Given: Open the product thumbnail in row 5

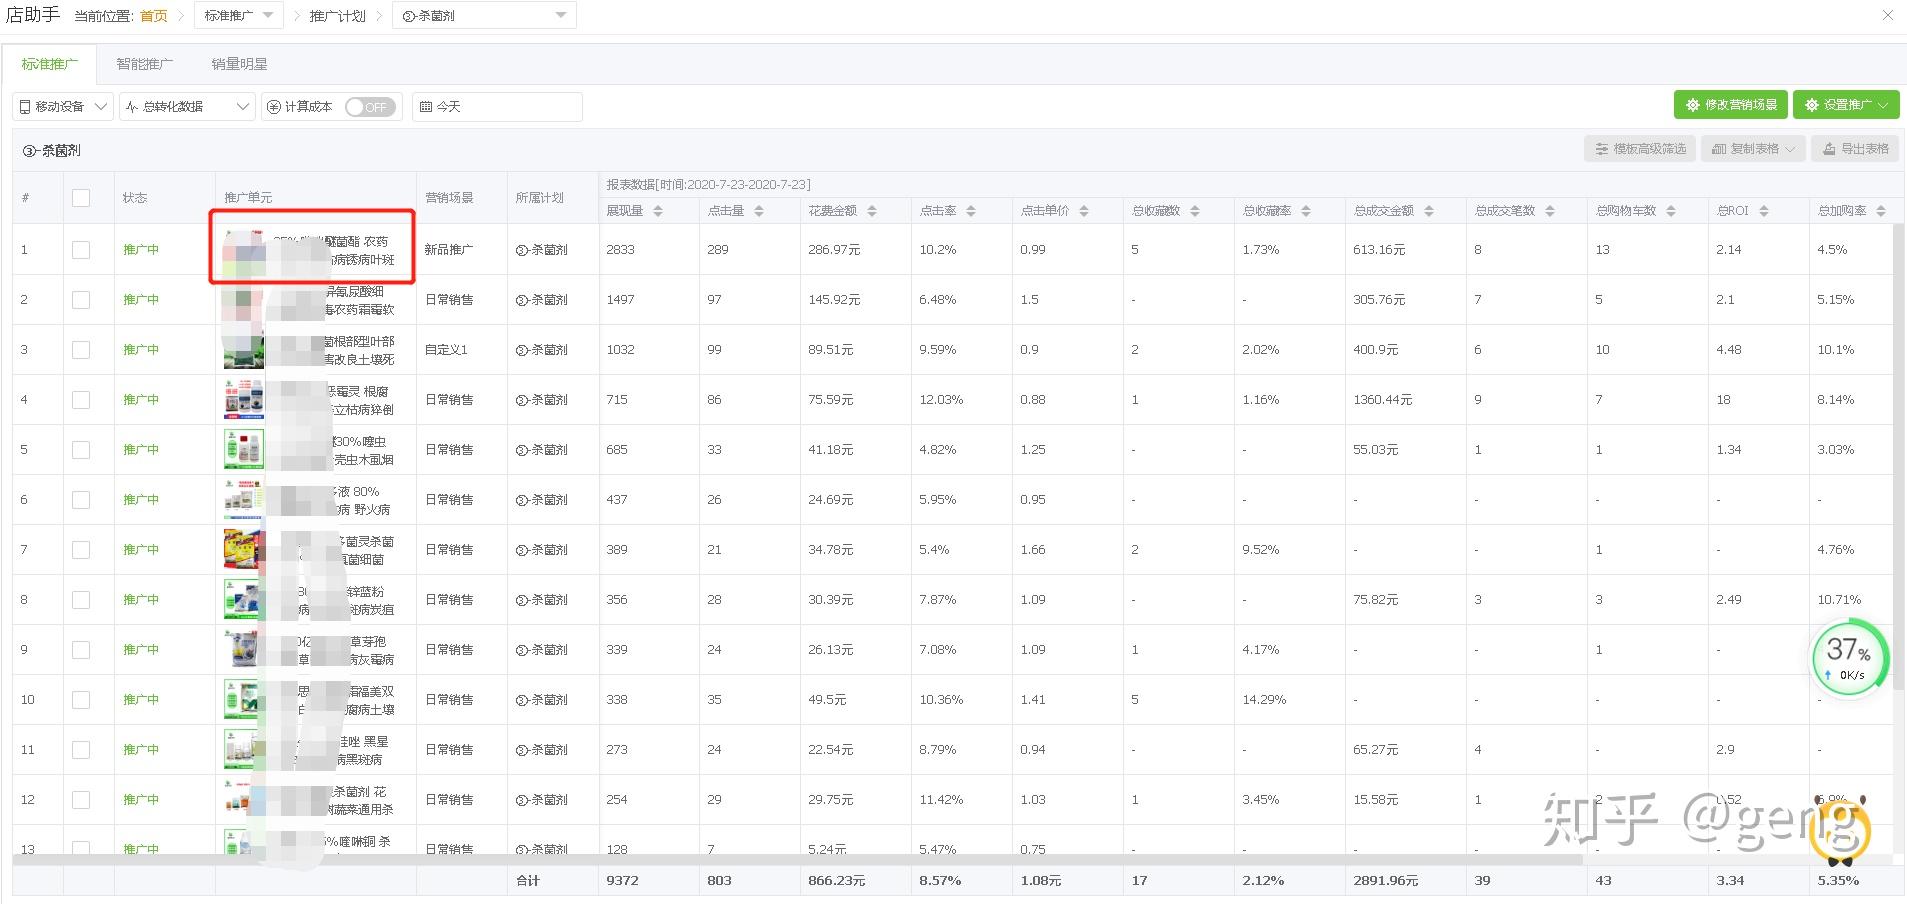Looking at the screenshot, I should click(x=244, y=449).
